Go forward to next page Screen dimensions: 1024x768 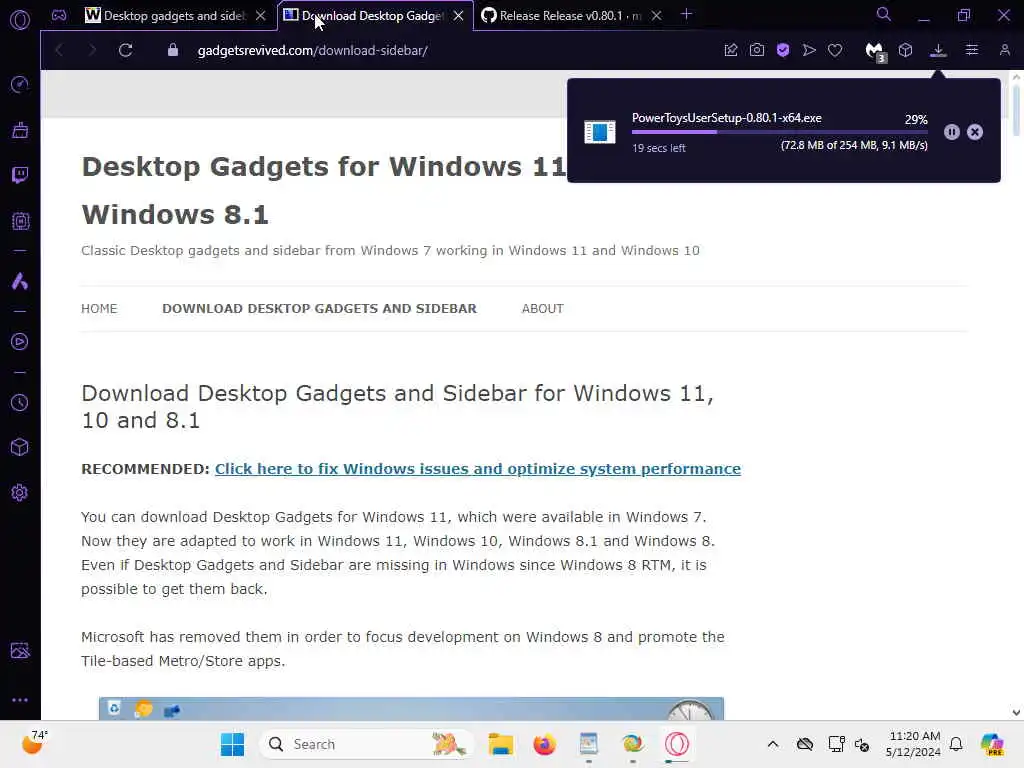tap(92, 50)
